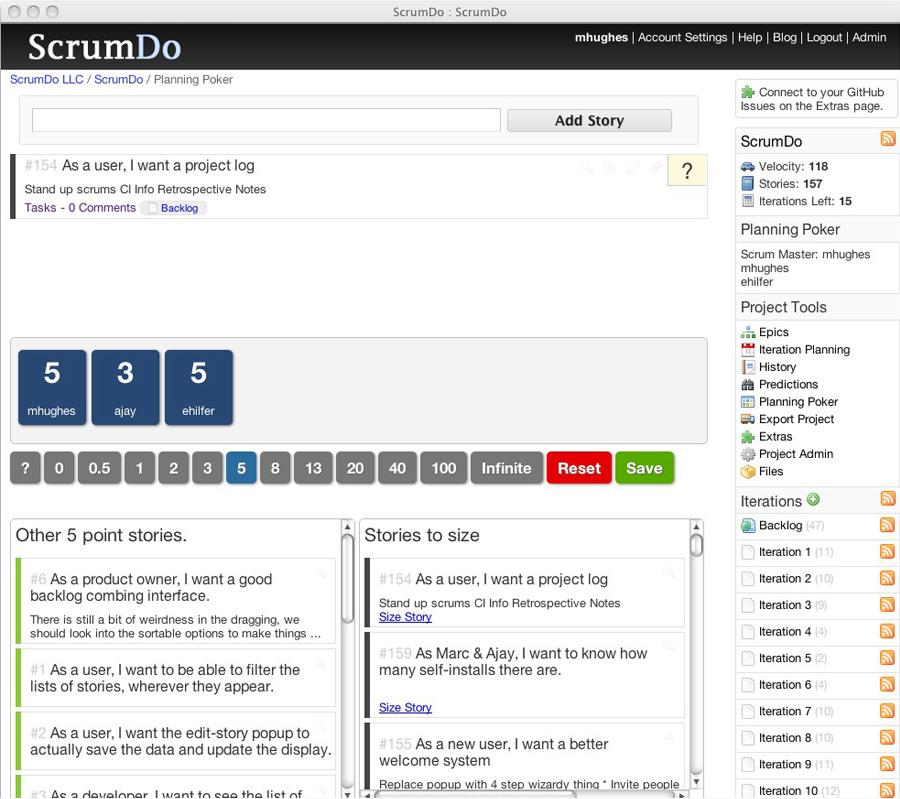Select the 13 point card
This screenshot has width=900, height=799.
point(313,468)
